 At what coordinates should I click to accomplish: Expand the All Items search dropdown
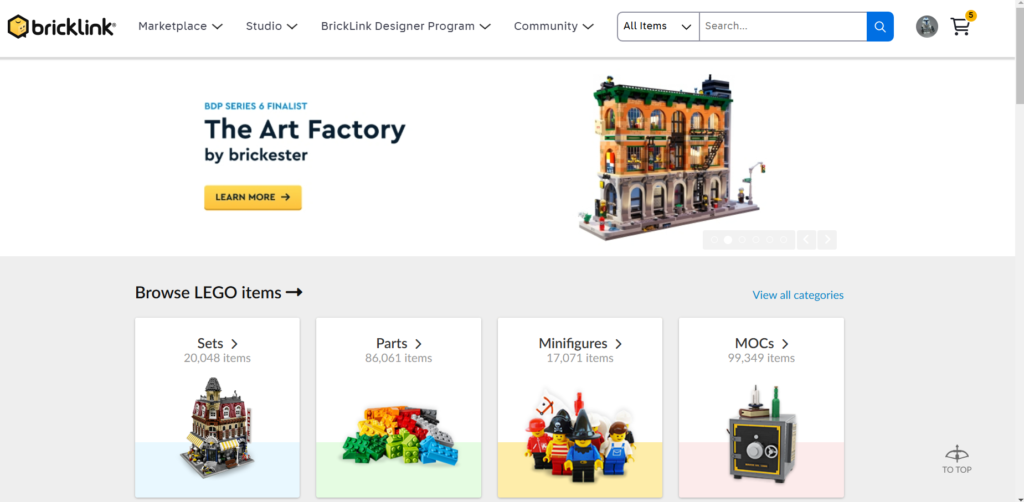click(x=658, y=27)
